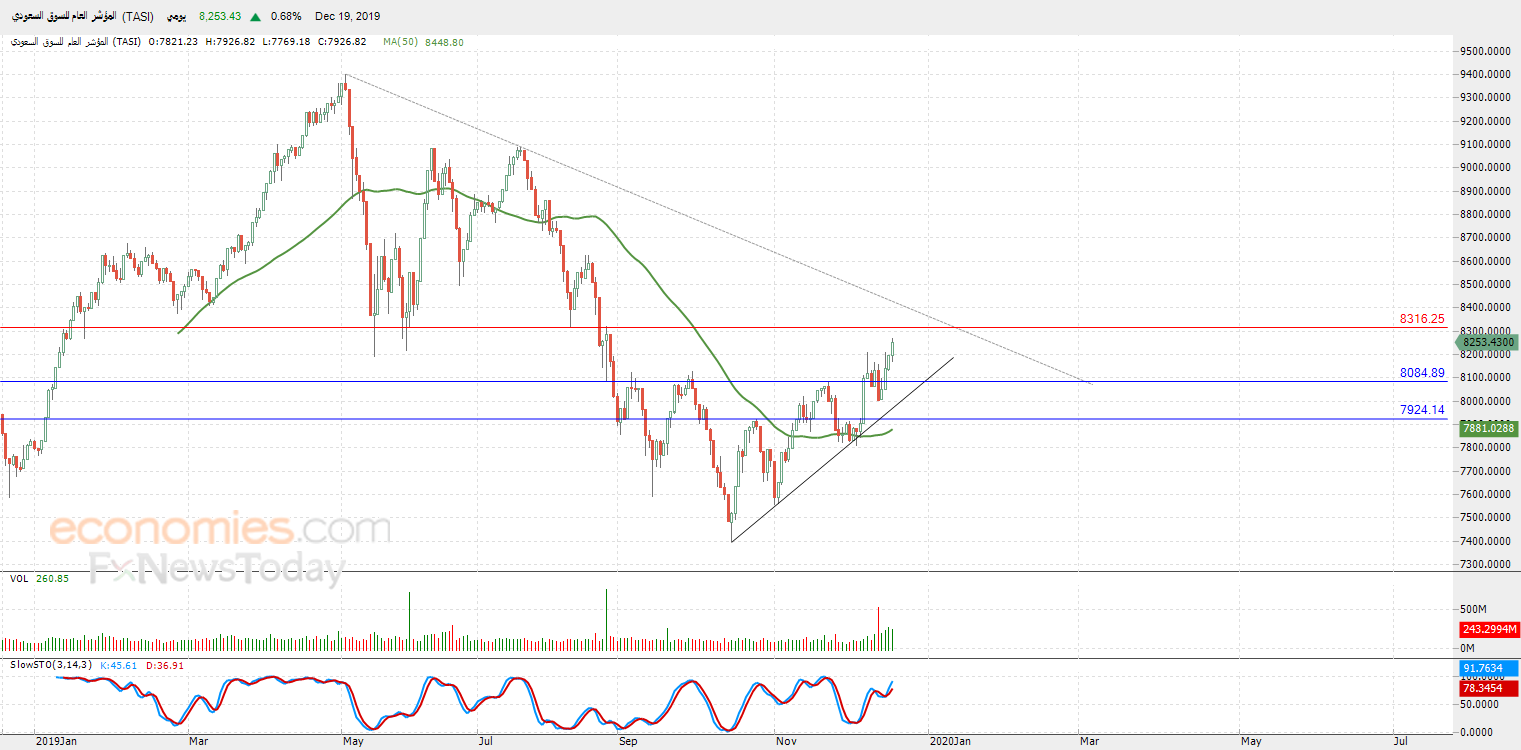Screen dimensions: 1521x750
Task: Click the green 7881.0288 MA value tag
Action: pyautogui.click(x=1488, y=428)
